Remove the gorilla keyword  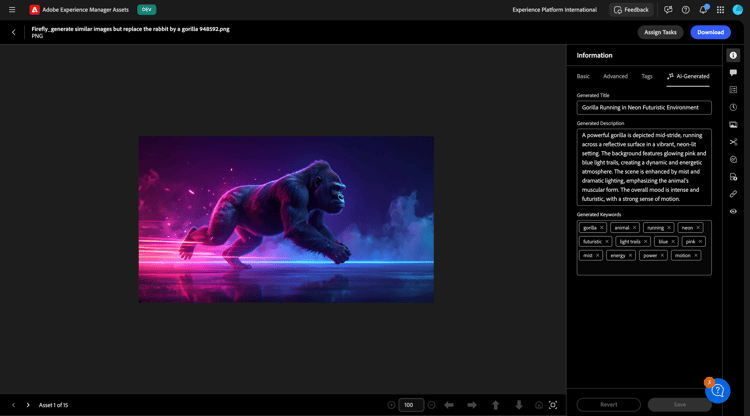click(x=602, y=228)
